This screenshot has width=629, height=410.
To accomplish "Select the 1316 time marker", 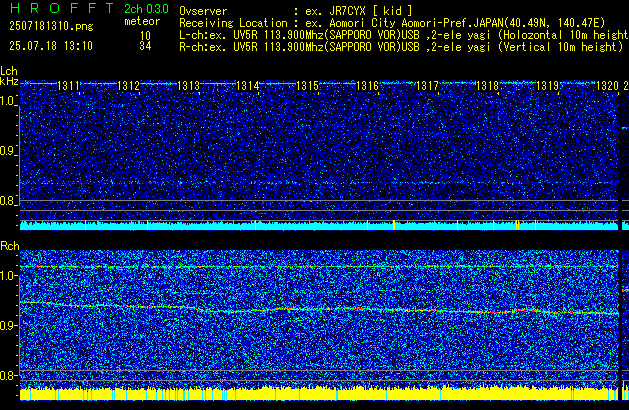I will coord(367,86).
